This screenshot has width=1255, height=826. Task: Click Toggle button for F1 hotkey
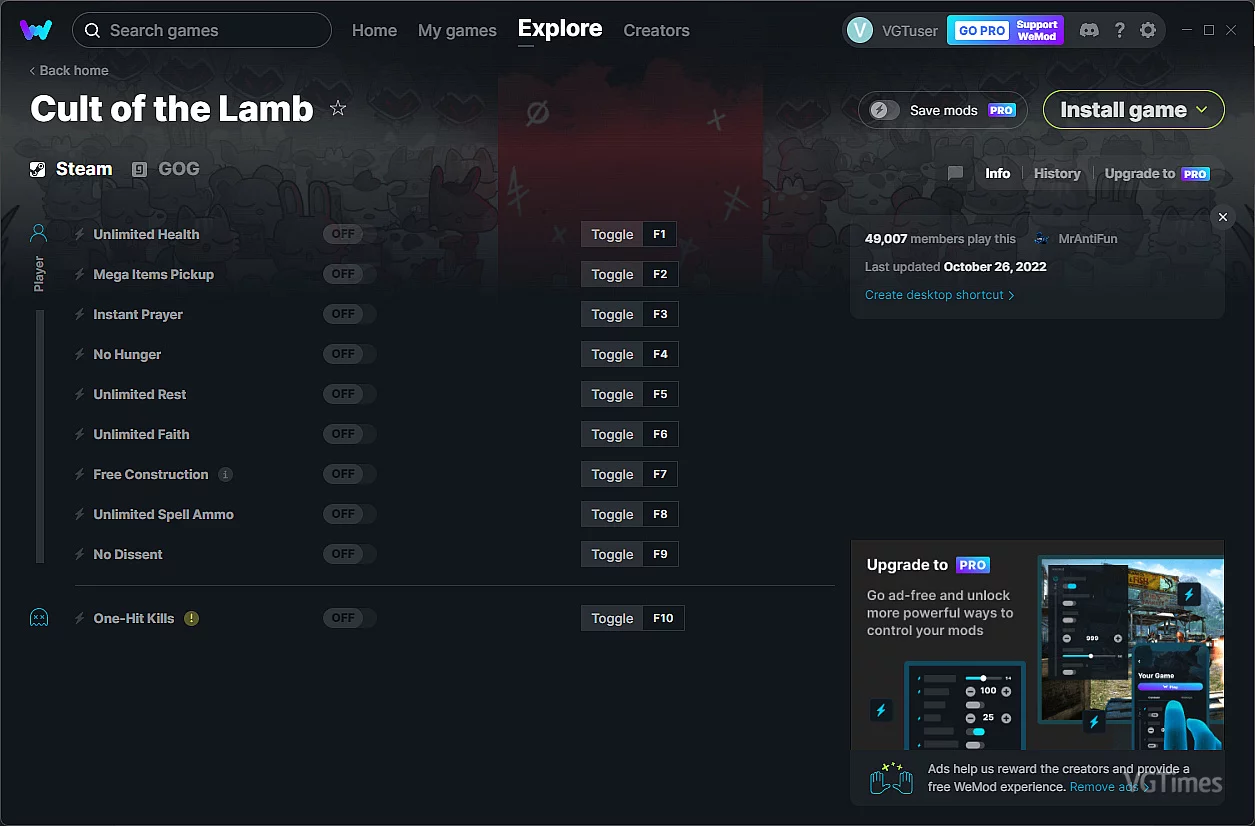pos(612,234)
